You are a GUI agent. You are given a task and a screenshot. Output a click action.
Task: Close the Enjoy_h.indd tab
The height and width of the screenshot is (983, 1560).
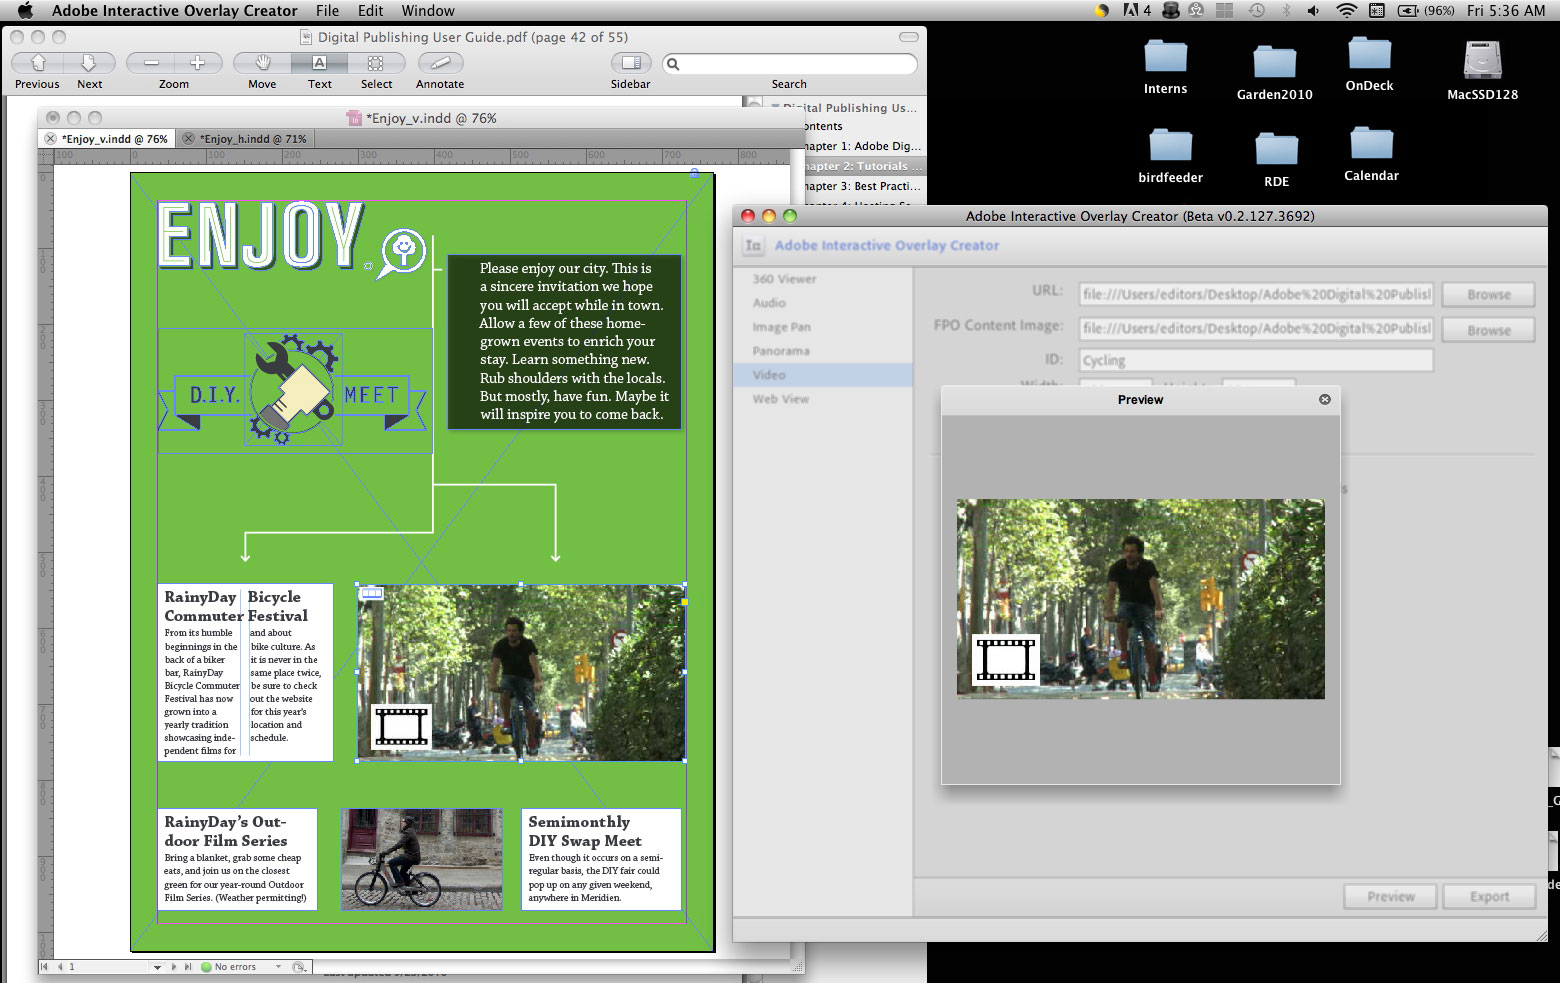(188, 139)
